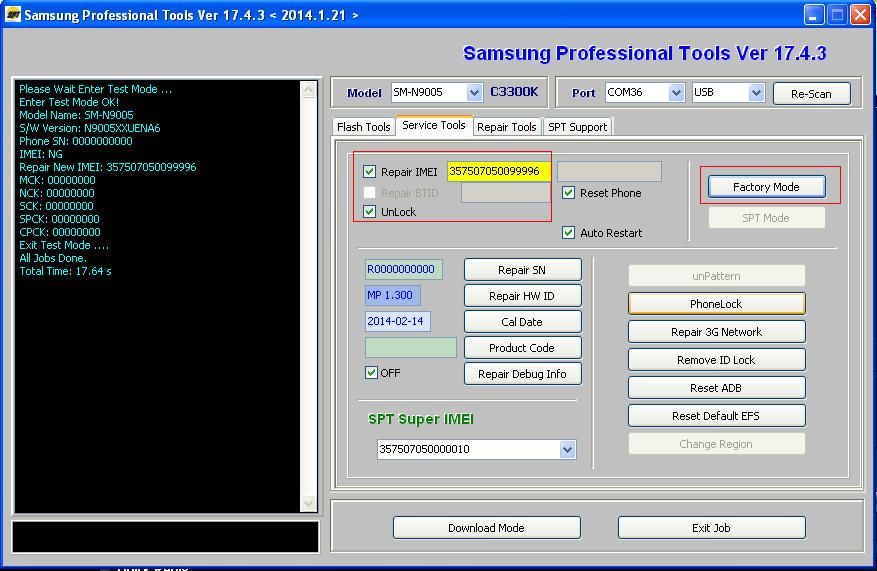Viewport: 877px width, 571px height.
Task: Click the Repair SN button
Action: [522, 270]
